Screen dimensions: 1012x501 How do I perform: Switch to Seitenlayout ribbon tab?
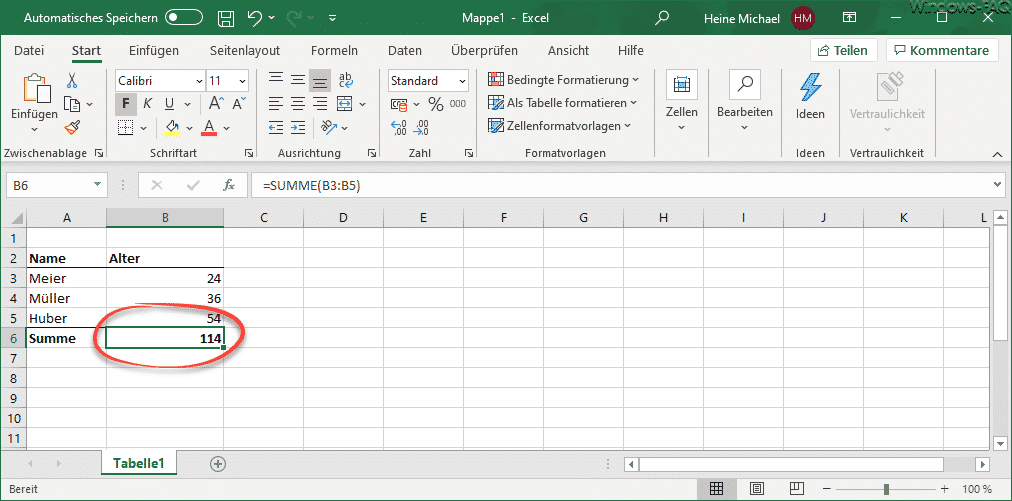point(245,50)
